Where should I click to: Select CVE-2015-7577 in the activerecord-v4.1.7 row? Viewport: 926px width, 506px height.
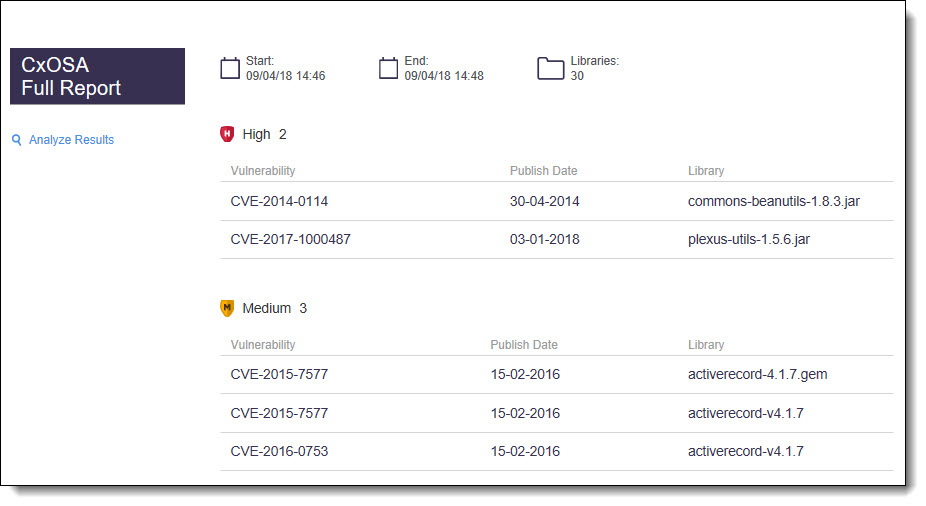point(279,413)
